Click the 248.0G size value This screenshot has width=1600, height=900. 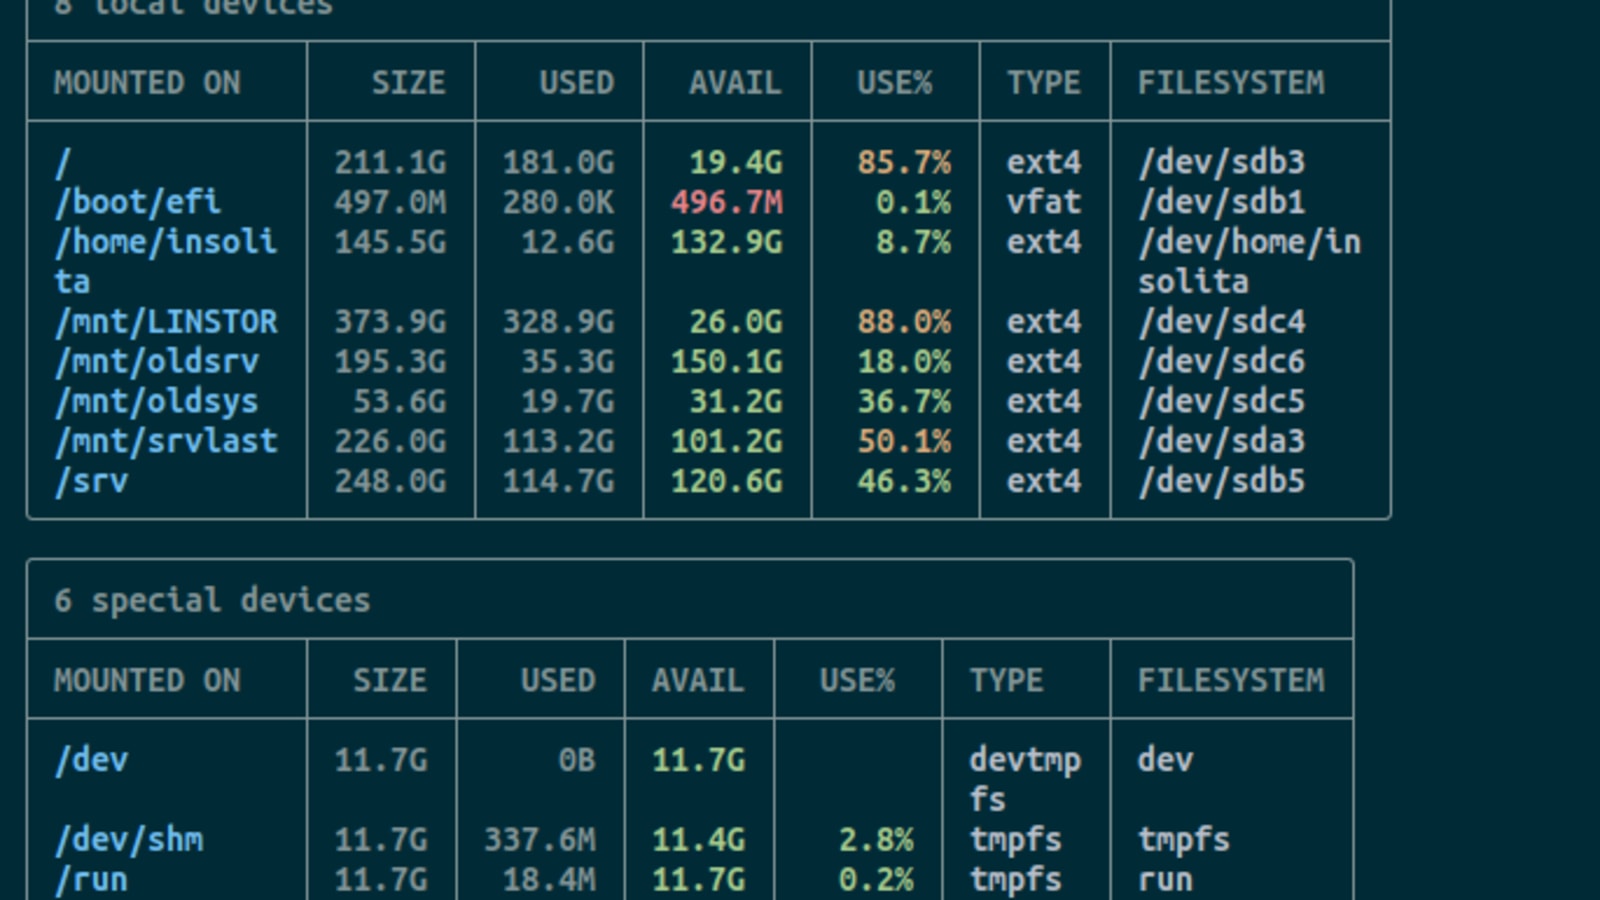click(x=390, y=482)
